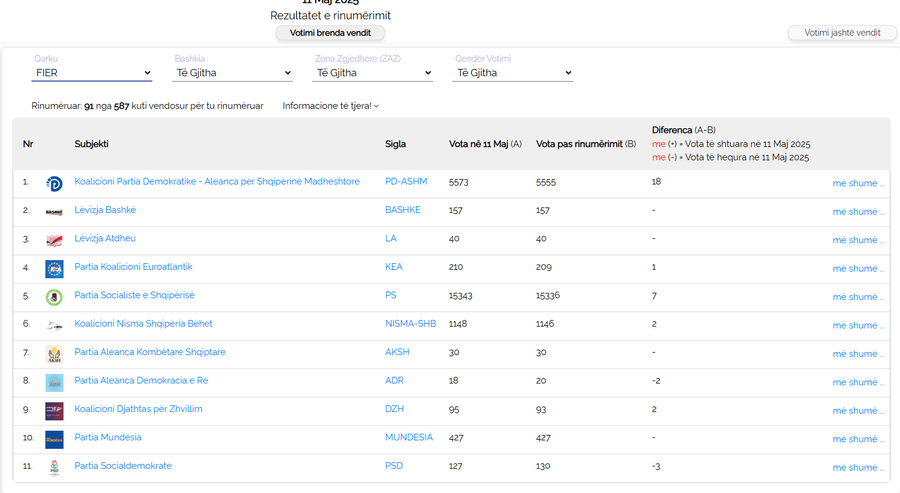
Task: Click më shumë for DZH row
Action: pyautogui.click(x=858, y=410)
